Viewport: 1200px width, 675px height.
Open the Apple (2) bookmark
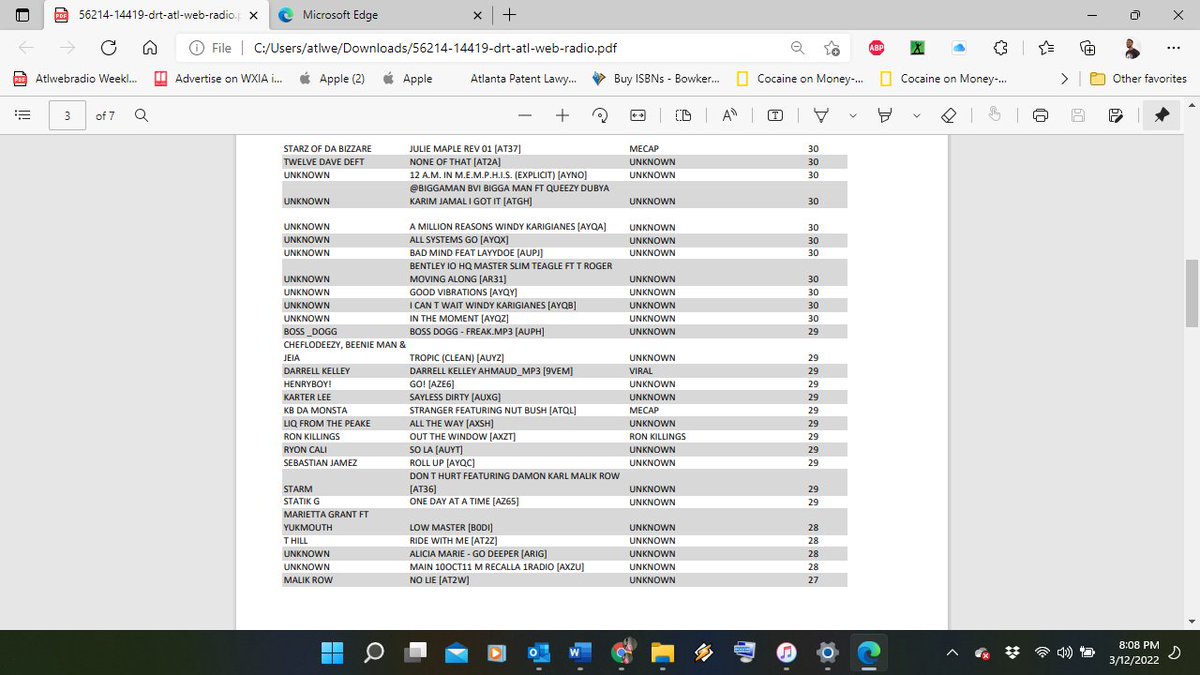point(332,78)
